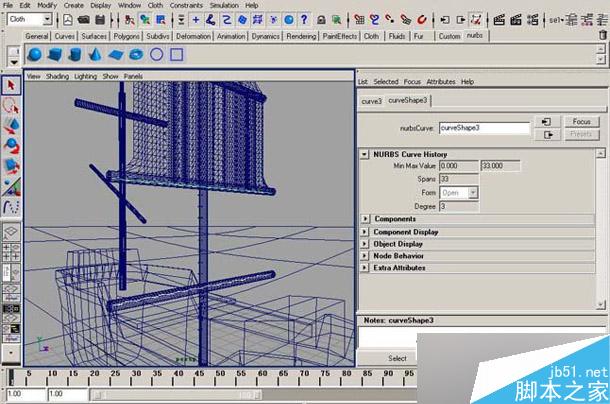
Task: Click the go to input connection button
Action: click(x=547, y=122)
